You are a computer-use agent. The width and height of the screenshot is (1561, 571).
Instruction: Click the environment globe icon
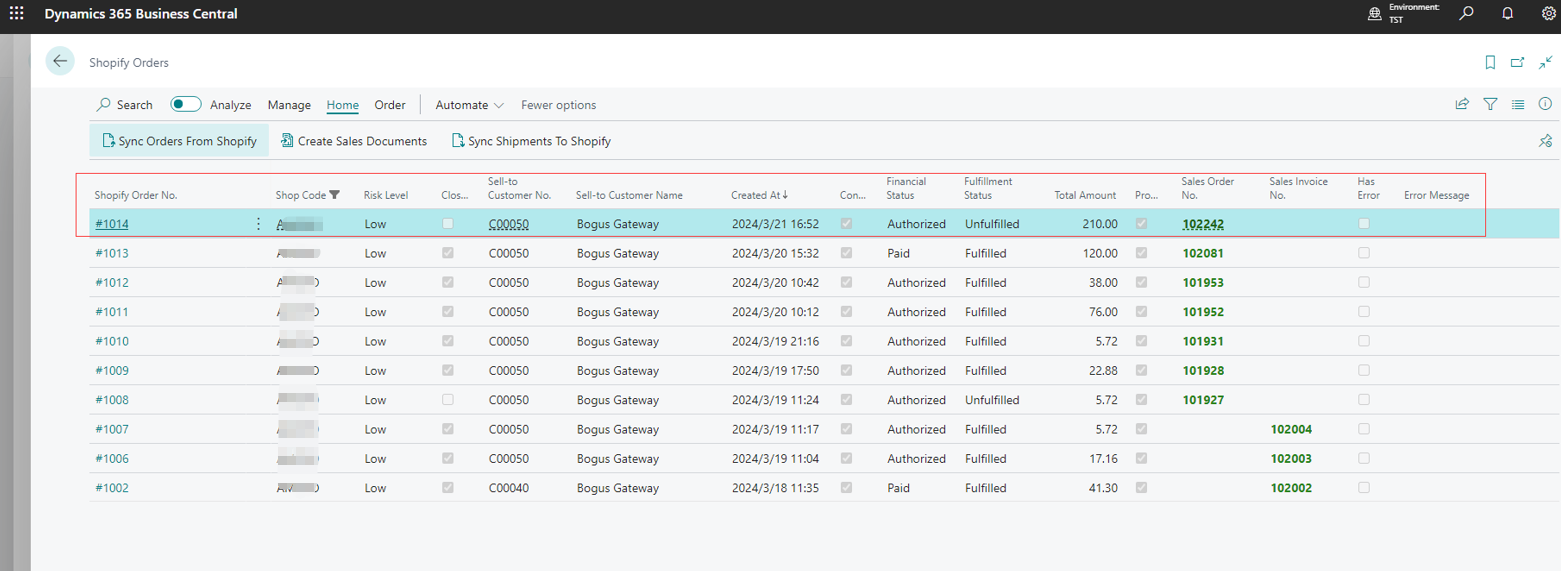(x=1375, y=14)
